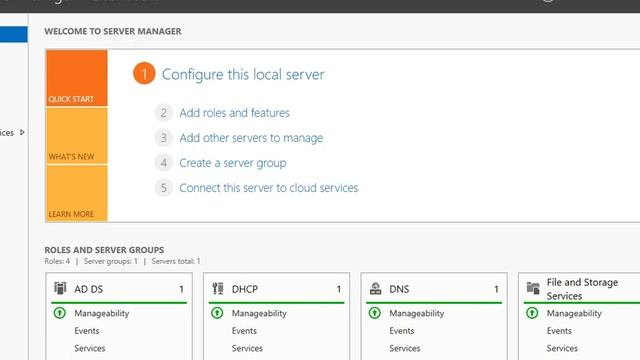Open the AD DS tile title
Screen dimensions: 640x360
89,289
